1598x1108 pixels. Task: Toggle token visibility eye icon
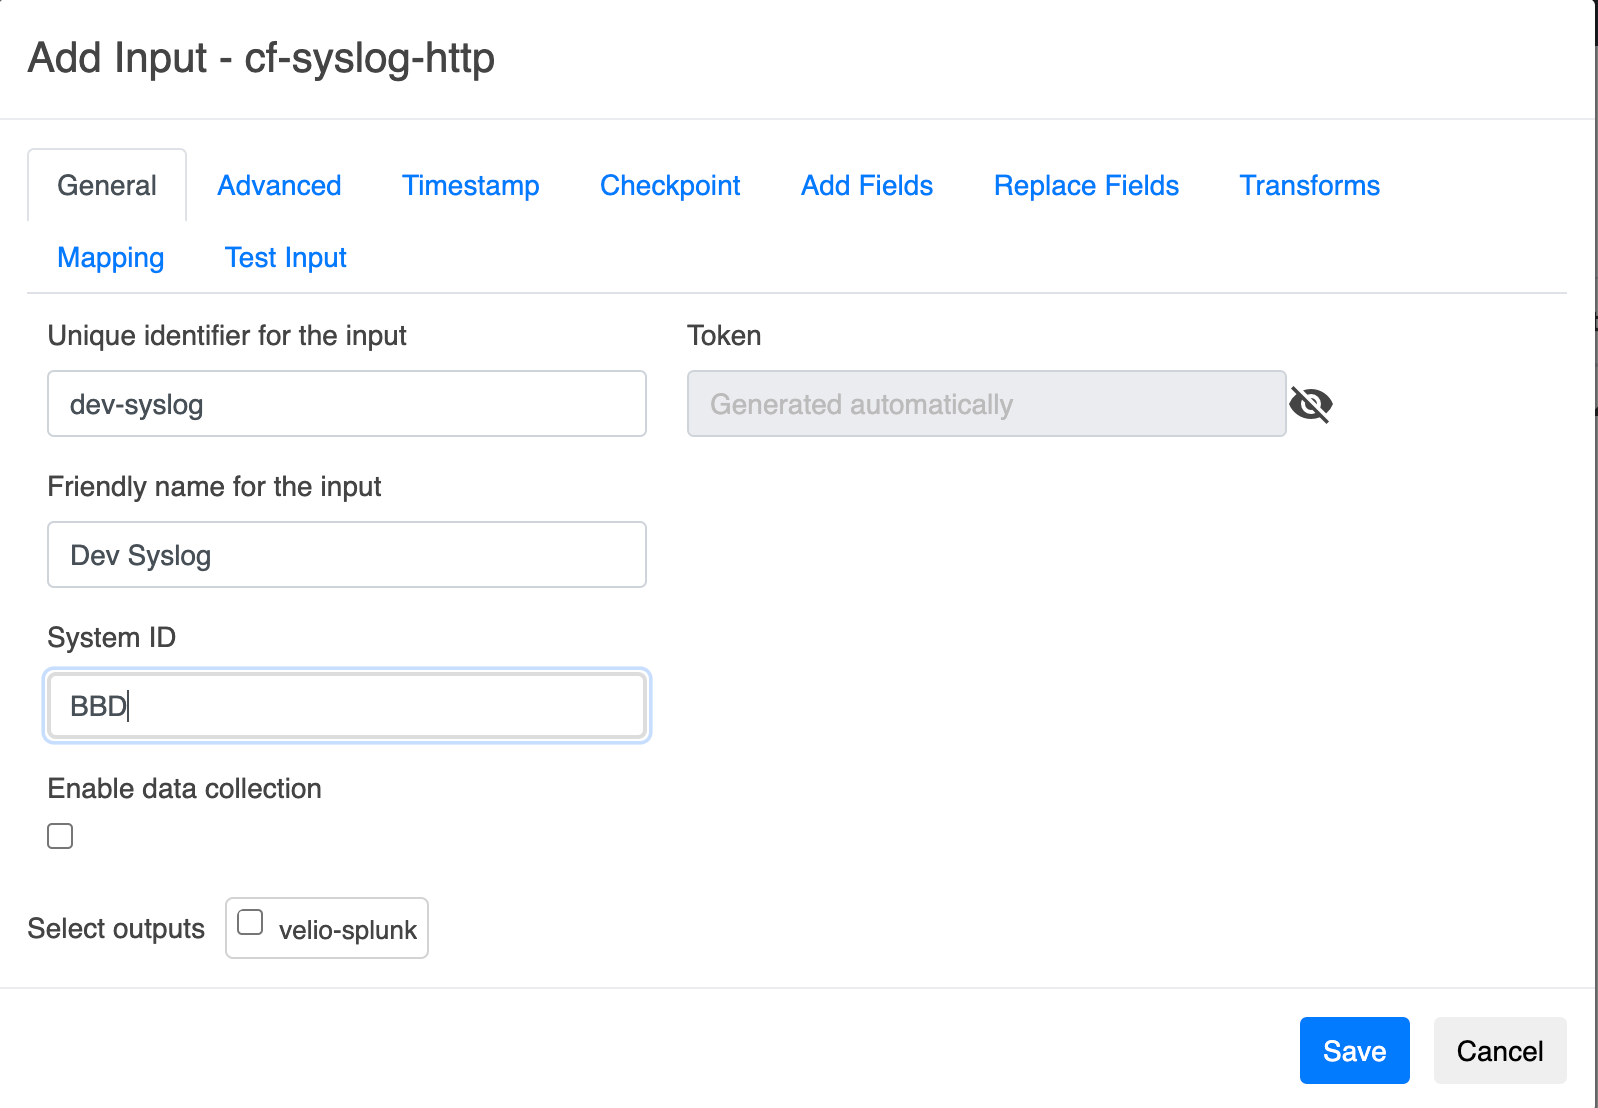tap(1310, 404)
